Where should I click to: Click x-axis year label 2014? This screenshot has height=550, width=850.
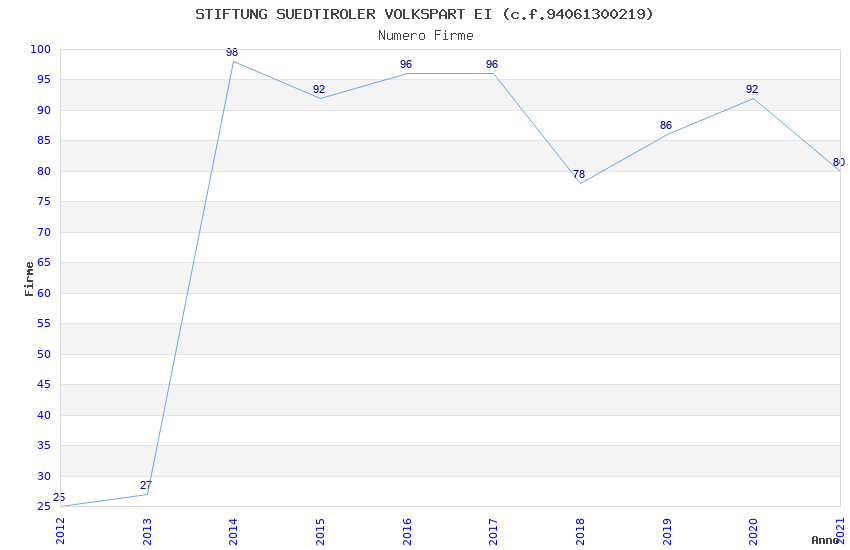(234, 531)
